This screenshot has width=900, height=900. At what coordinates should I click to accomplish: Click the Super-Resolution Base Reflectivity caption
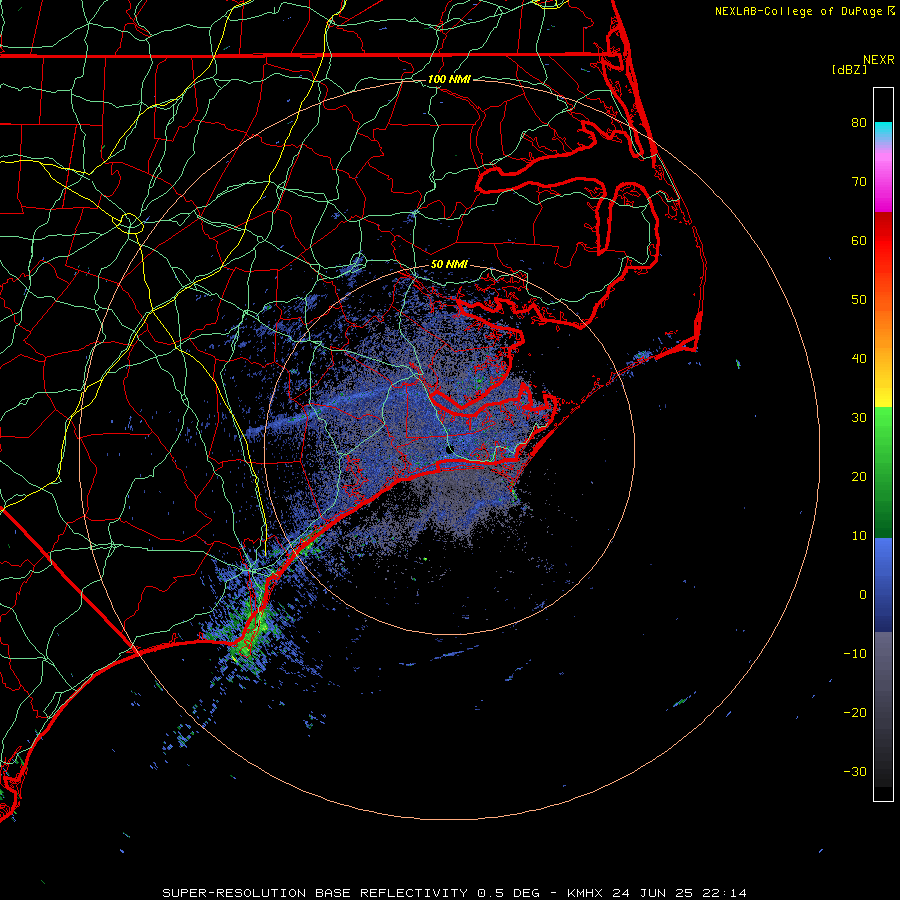pos(315,893)
